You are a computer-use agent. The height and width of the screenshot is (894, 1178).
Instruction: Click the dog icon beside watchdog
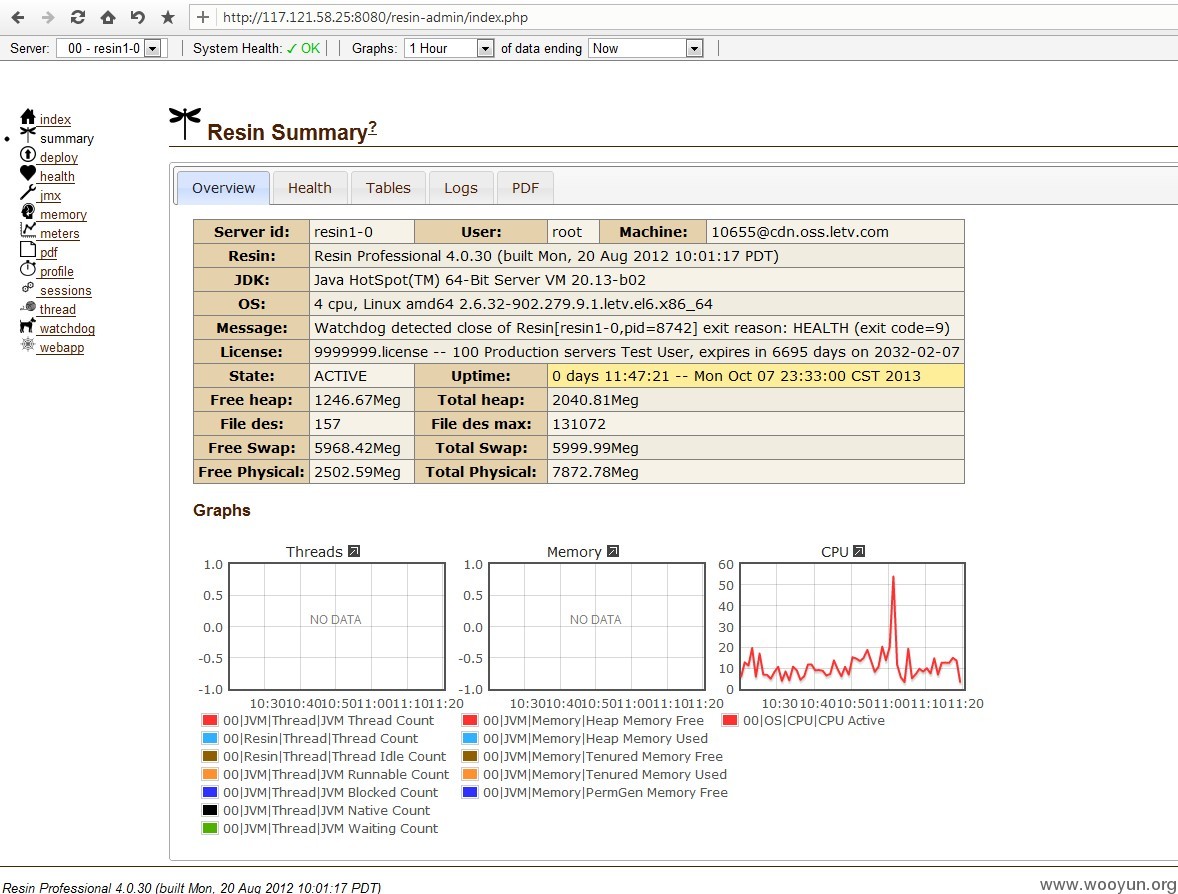(28, 325)
